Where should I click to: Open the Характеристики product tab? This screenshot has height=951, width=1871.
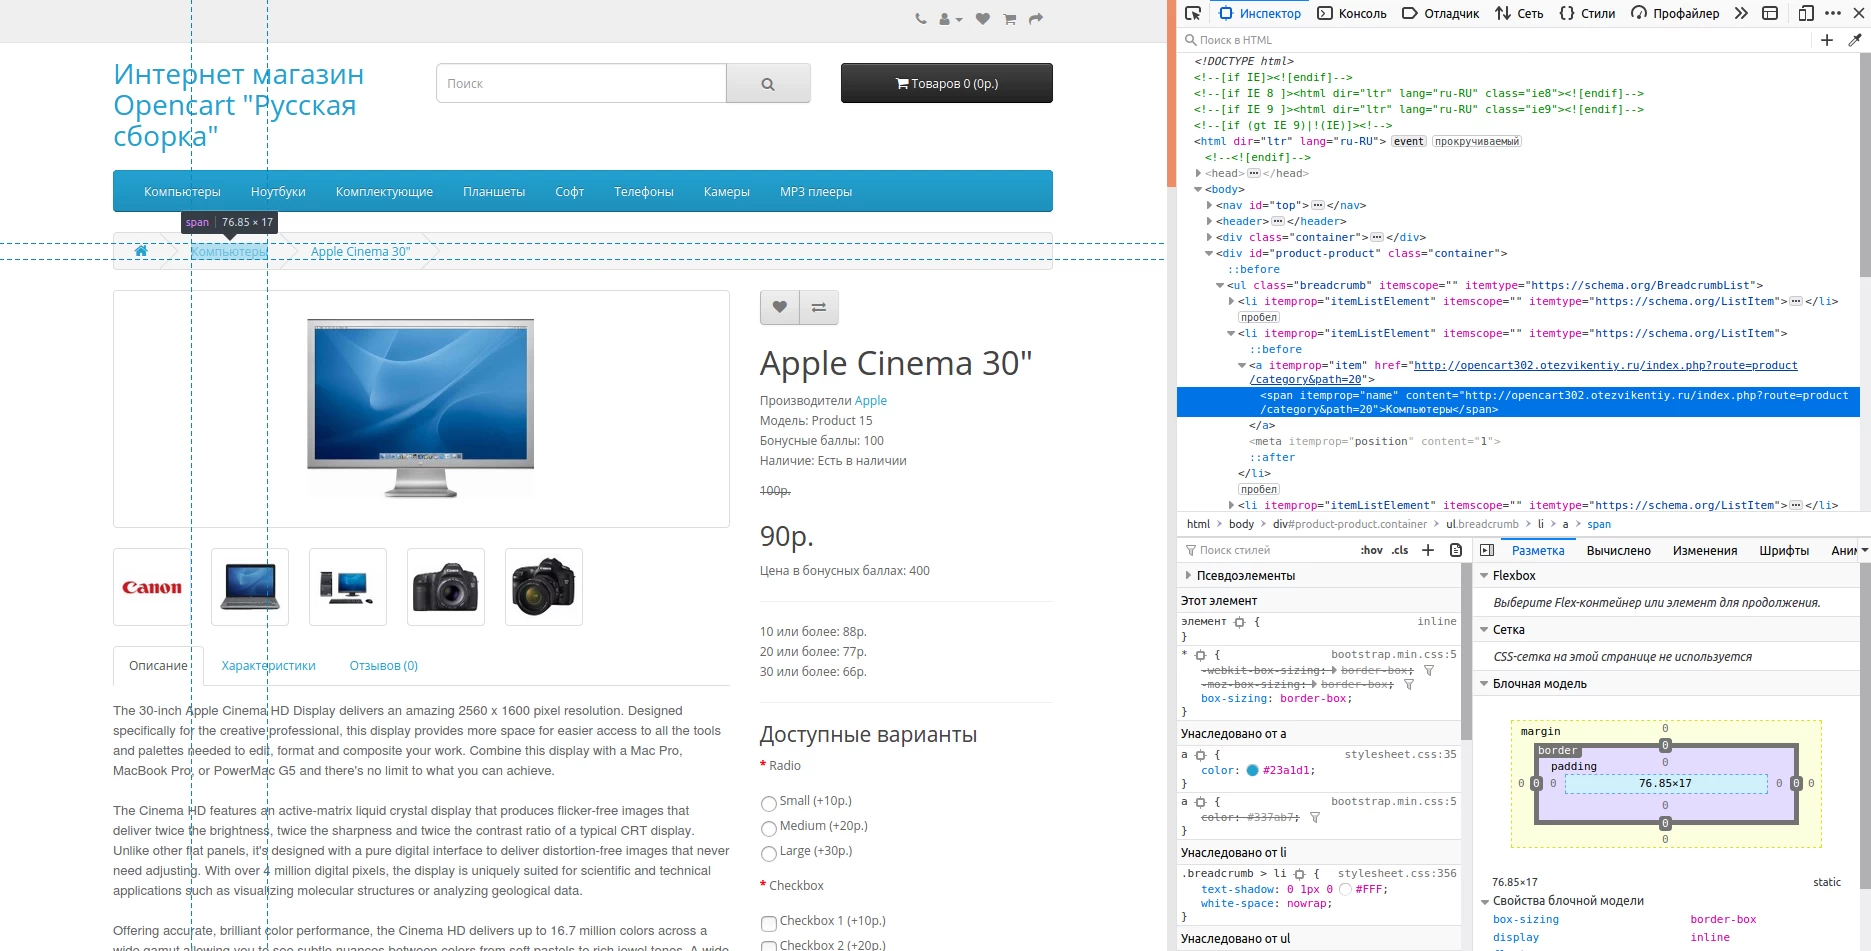(x=268, y=666)
